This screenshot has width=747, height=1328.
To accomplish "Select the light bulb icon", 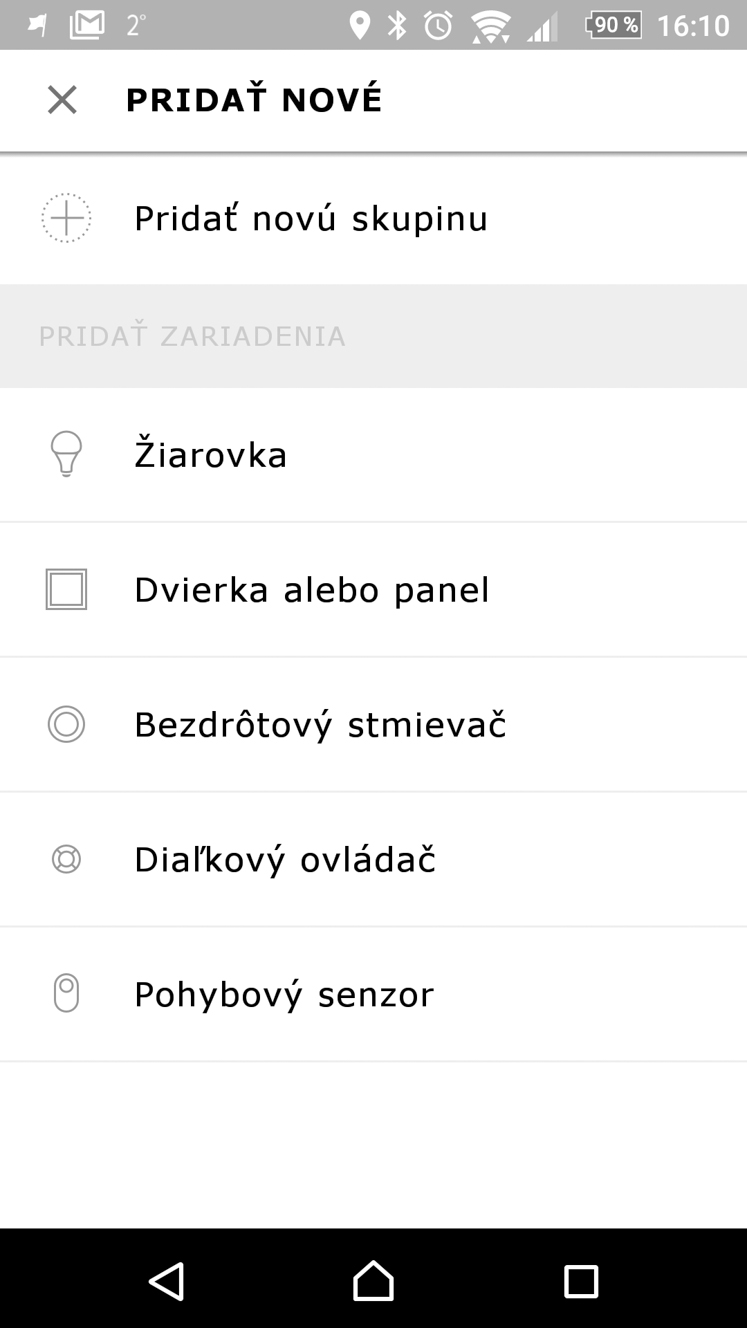I will [x=66, y=454].
